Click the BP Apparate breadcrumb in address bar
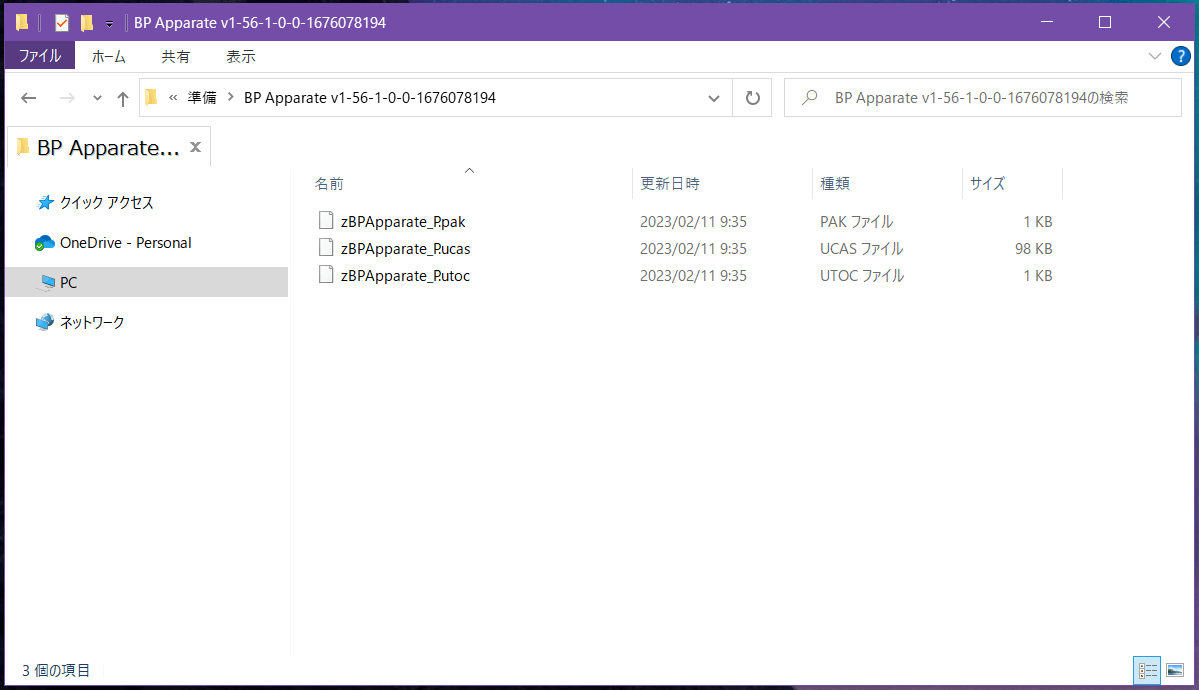The height and width of the screenshot is (690, 1199). coord(369,98)
